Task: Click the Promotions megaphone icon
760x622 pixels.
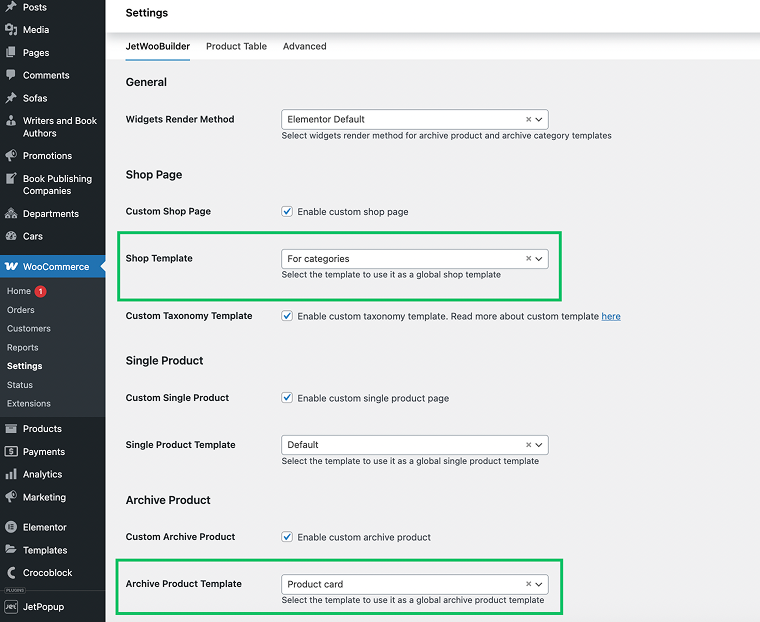Action: coord(11,156)
